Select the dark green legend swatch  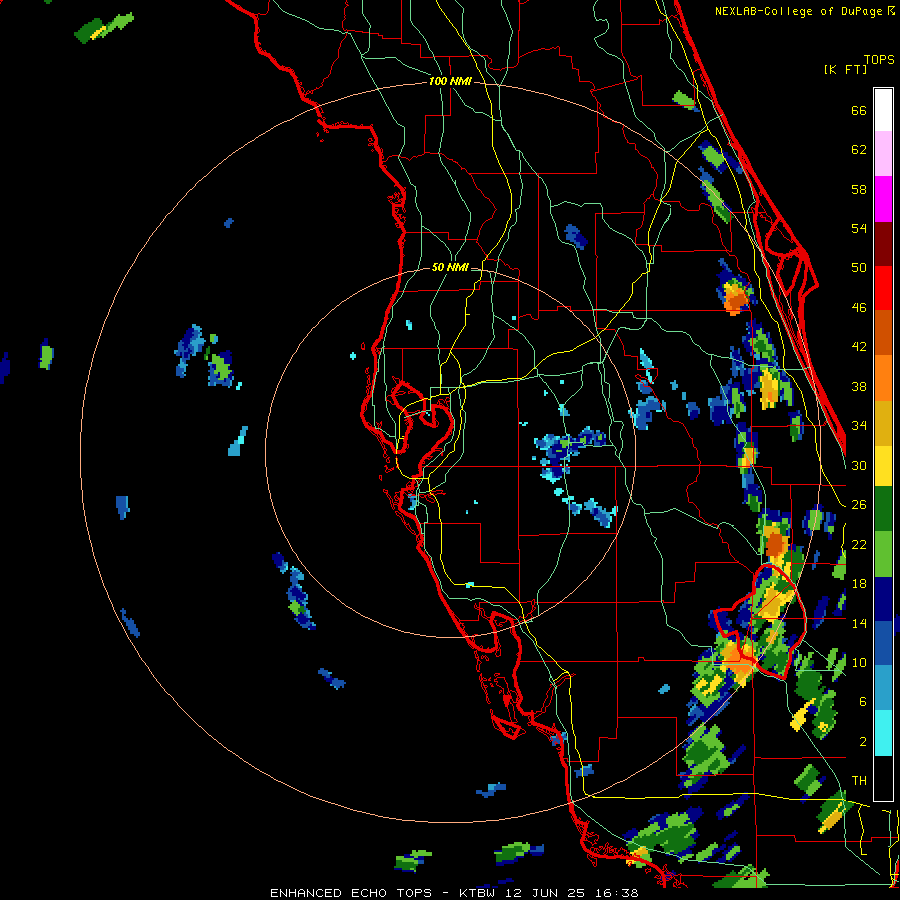(883, 509)
